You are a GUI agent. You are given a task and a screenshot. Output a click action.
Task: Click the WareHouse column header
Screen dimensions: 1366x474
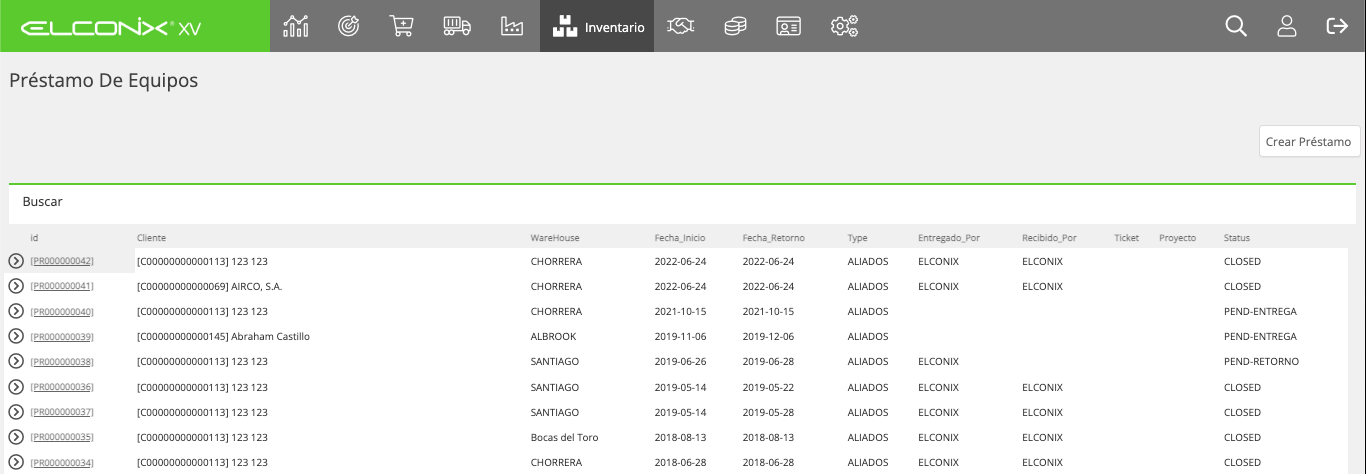555,238
